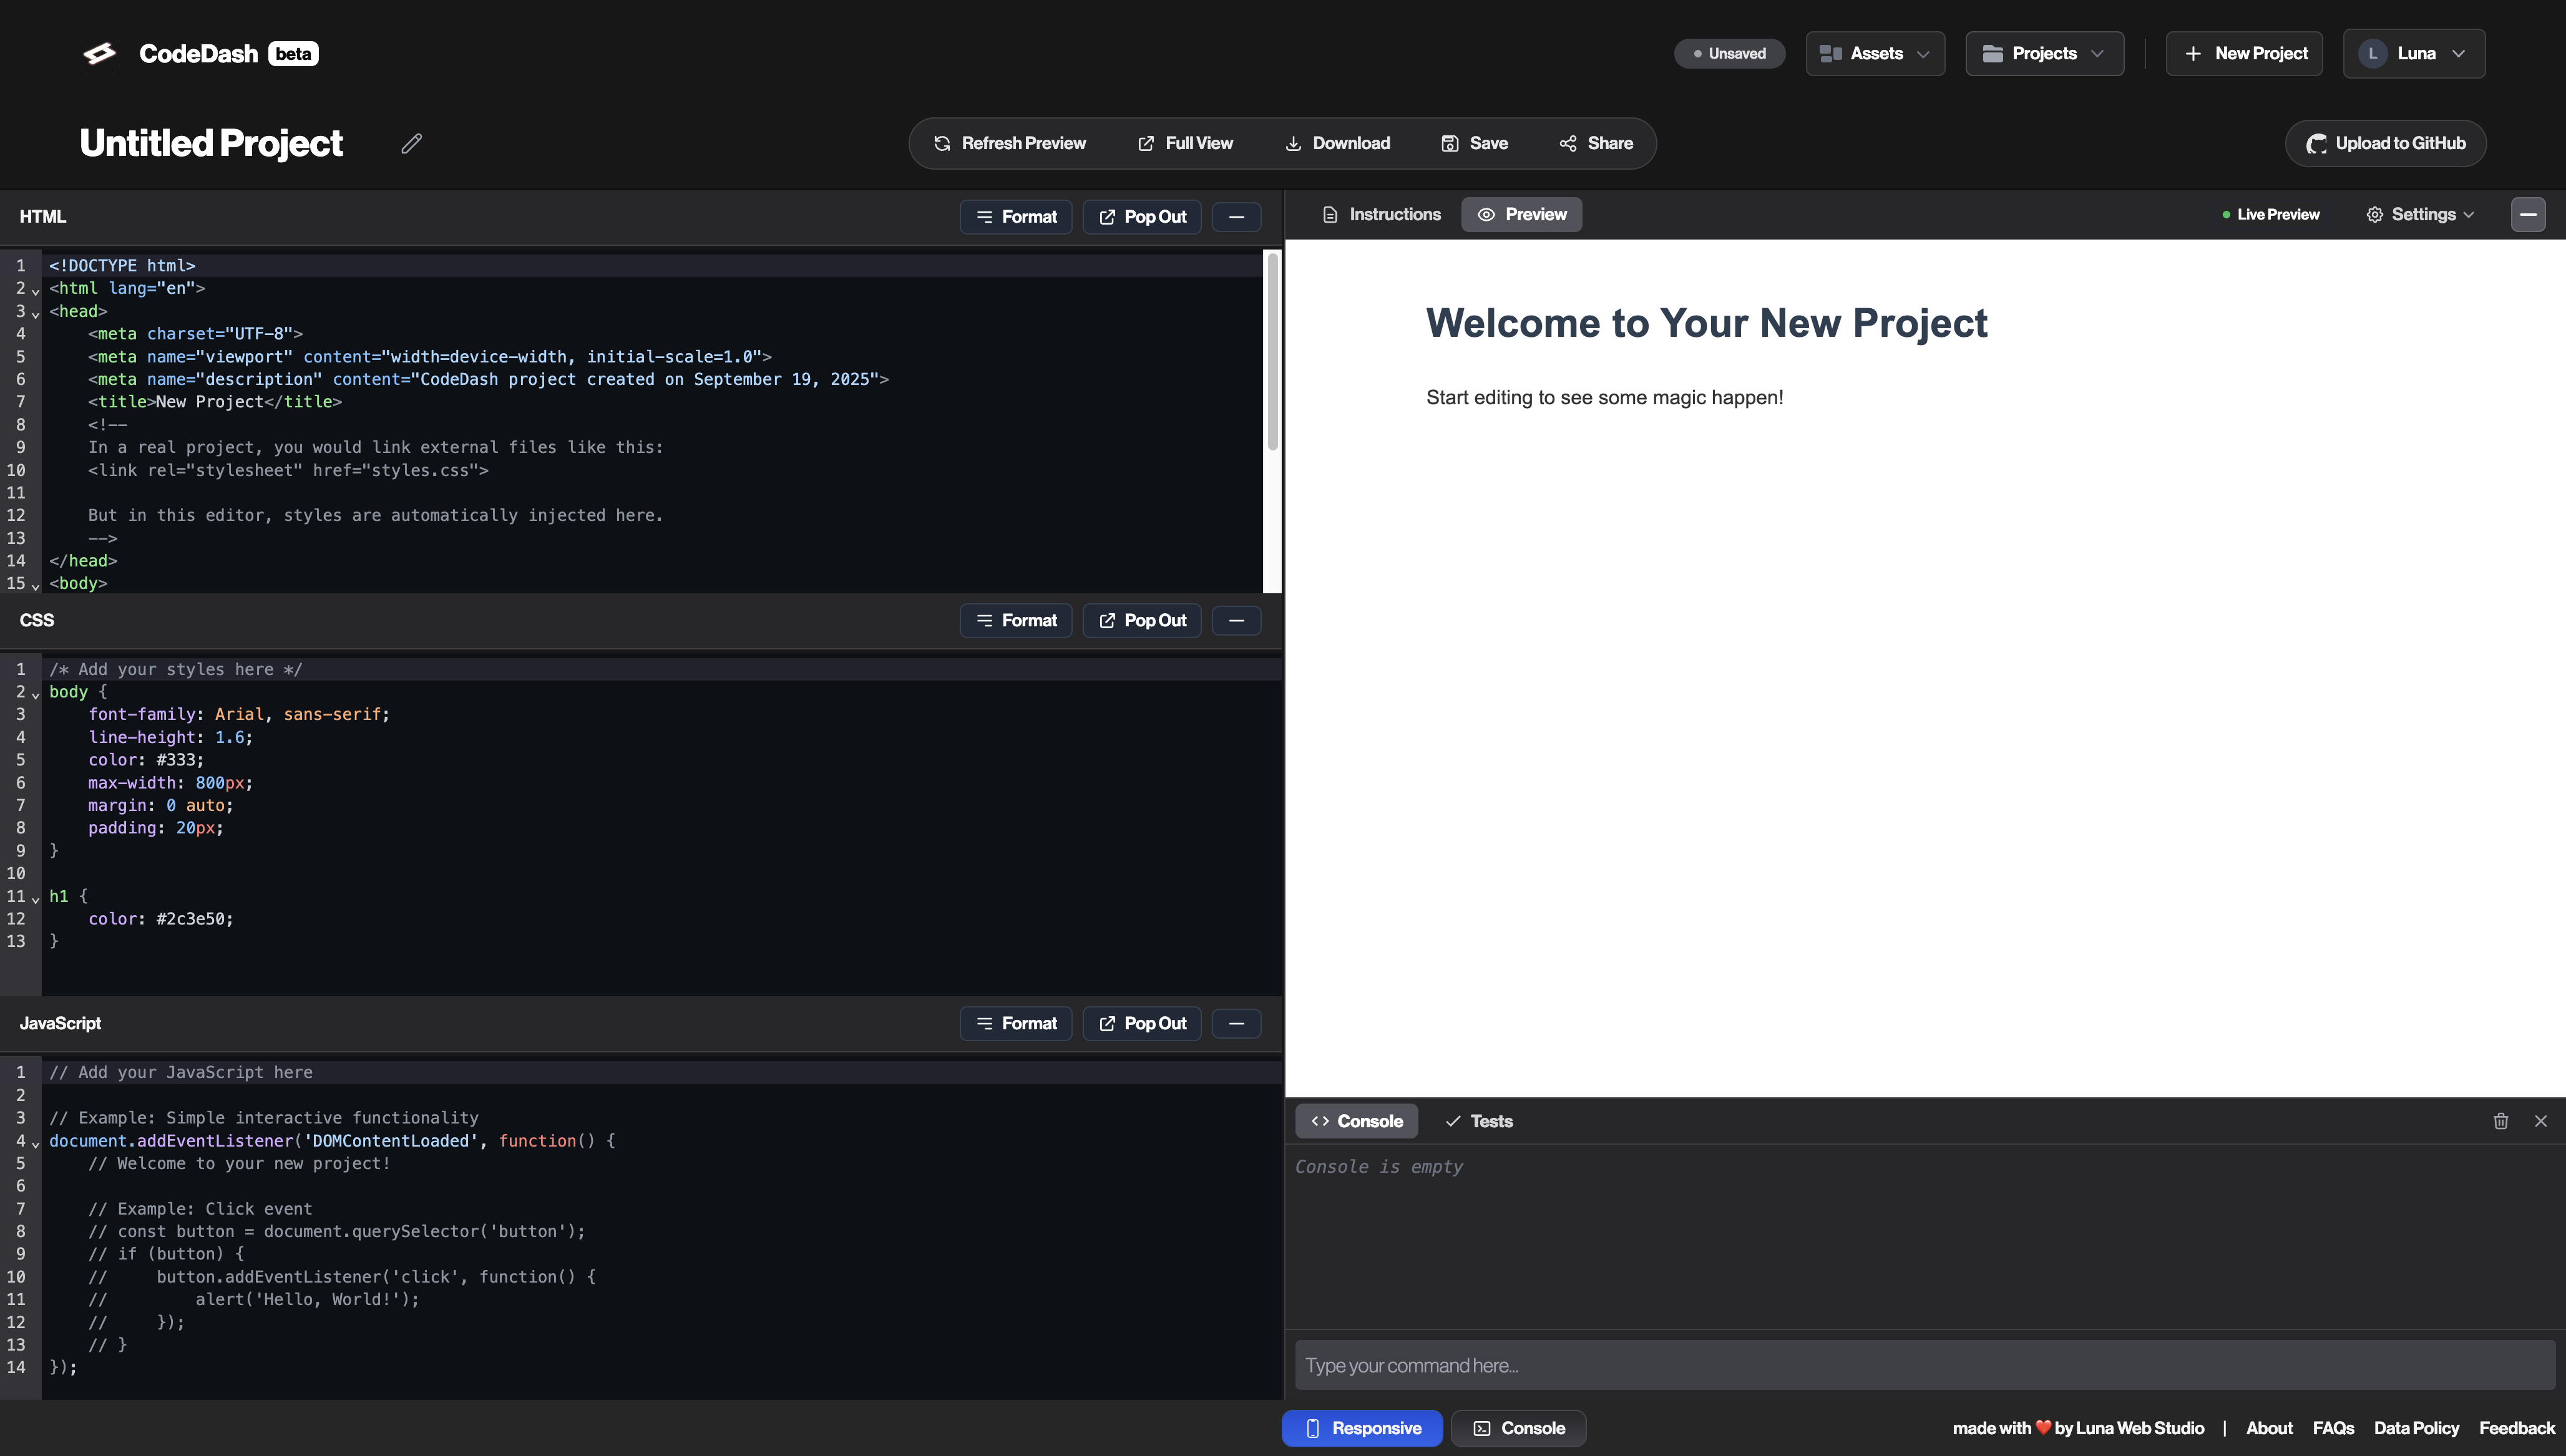
Task: Focus the console command input field
Action: (1924, 1365)
